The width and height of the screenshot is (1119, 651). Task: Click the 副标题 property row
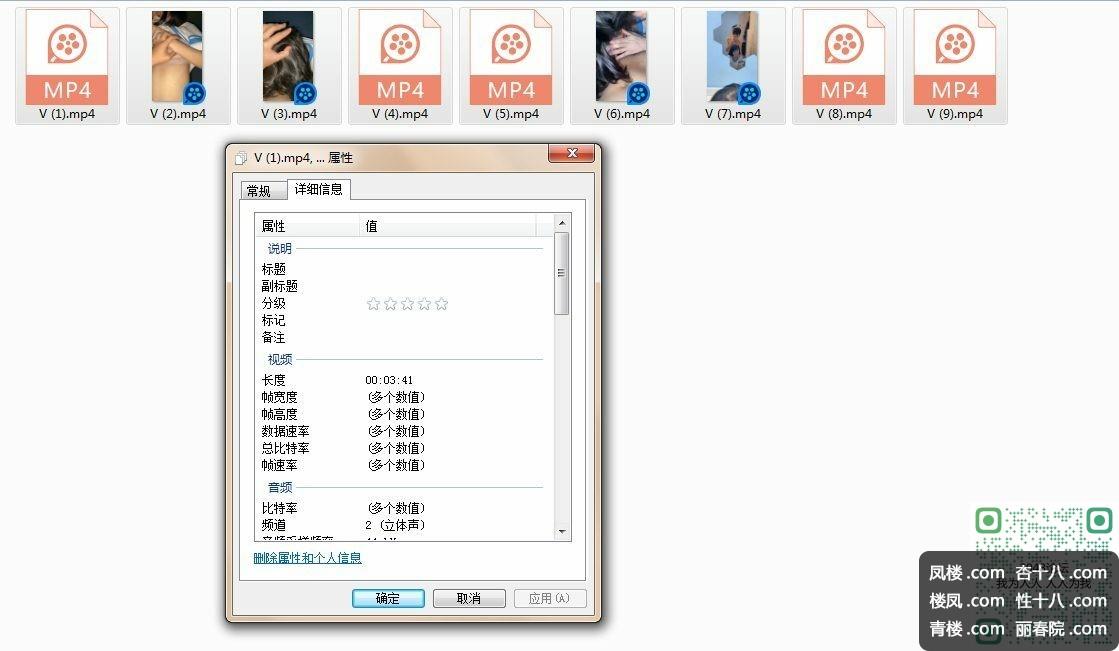[x=400, y=286]
